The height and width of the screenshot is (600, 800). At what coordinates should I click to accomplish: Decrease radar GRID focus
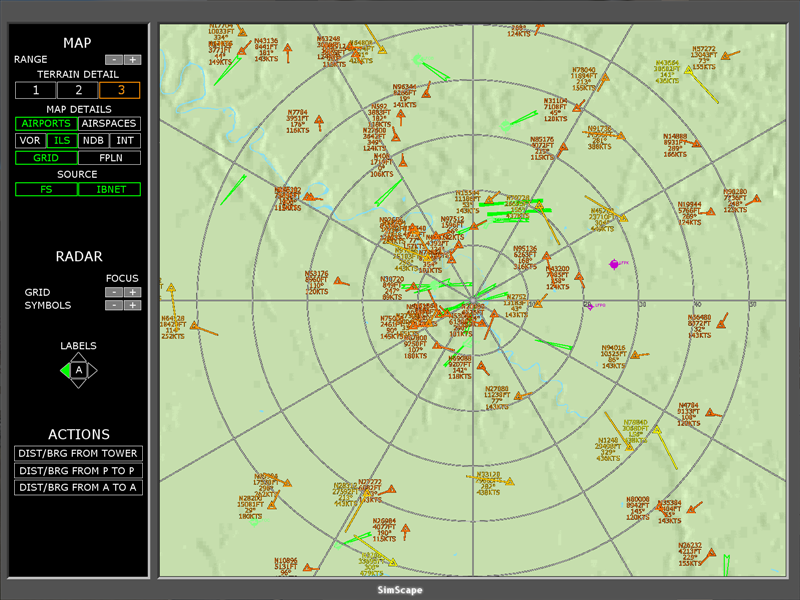[114, 292]
